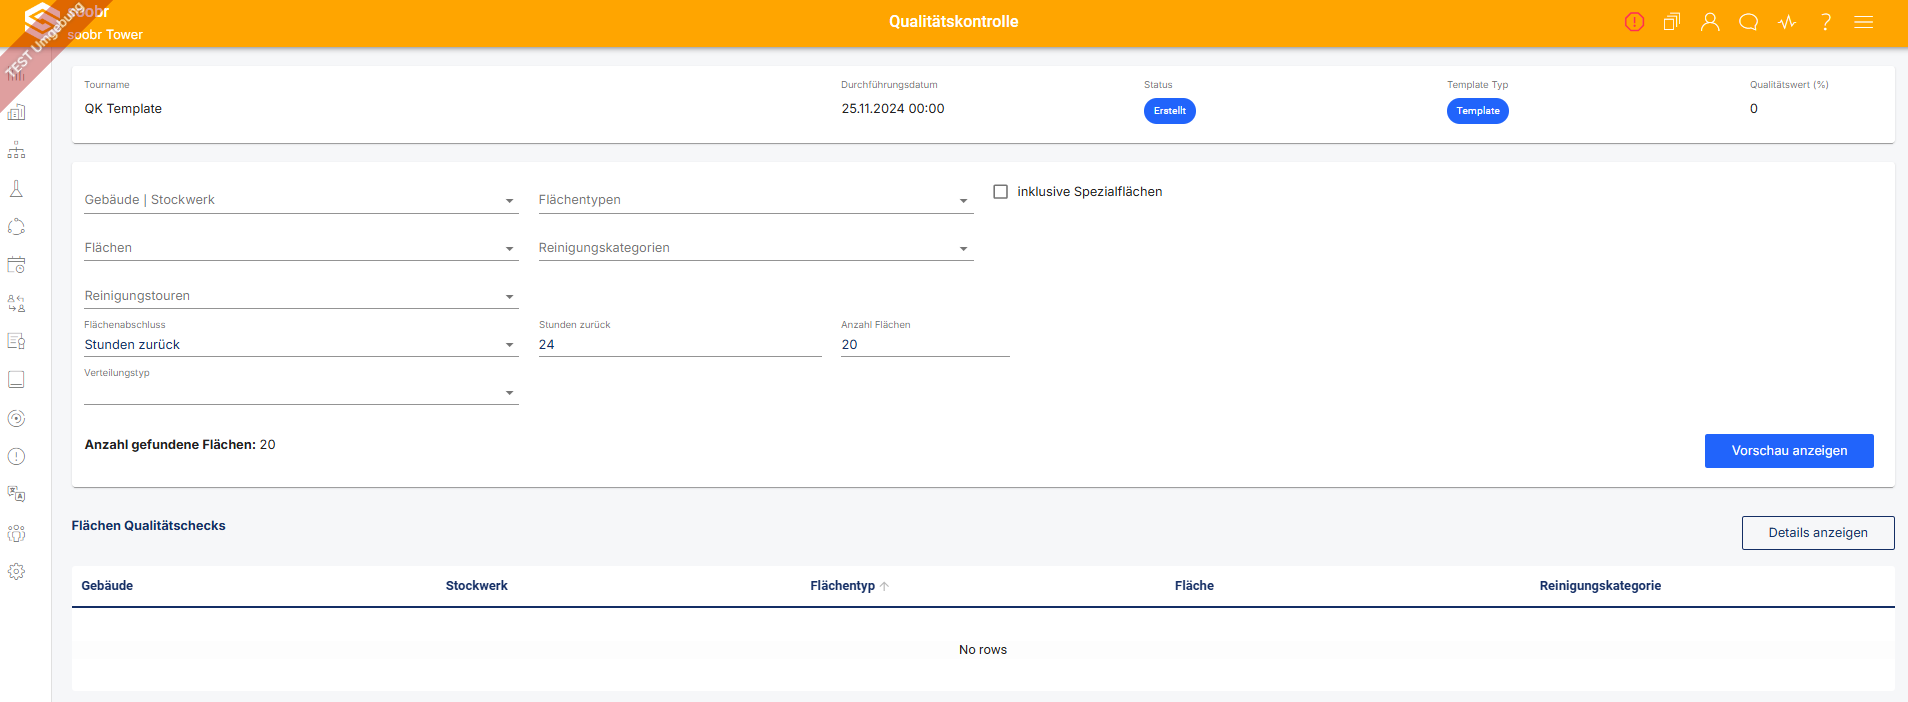The height and width of the screenshot is (702, 1908).
Task: Click the lab flask icon in the sidebar
Action: click(x=16, y=189)
